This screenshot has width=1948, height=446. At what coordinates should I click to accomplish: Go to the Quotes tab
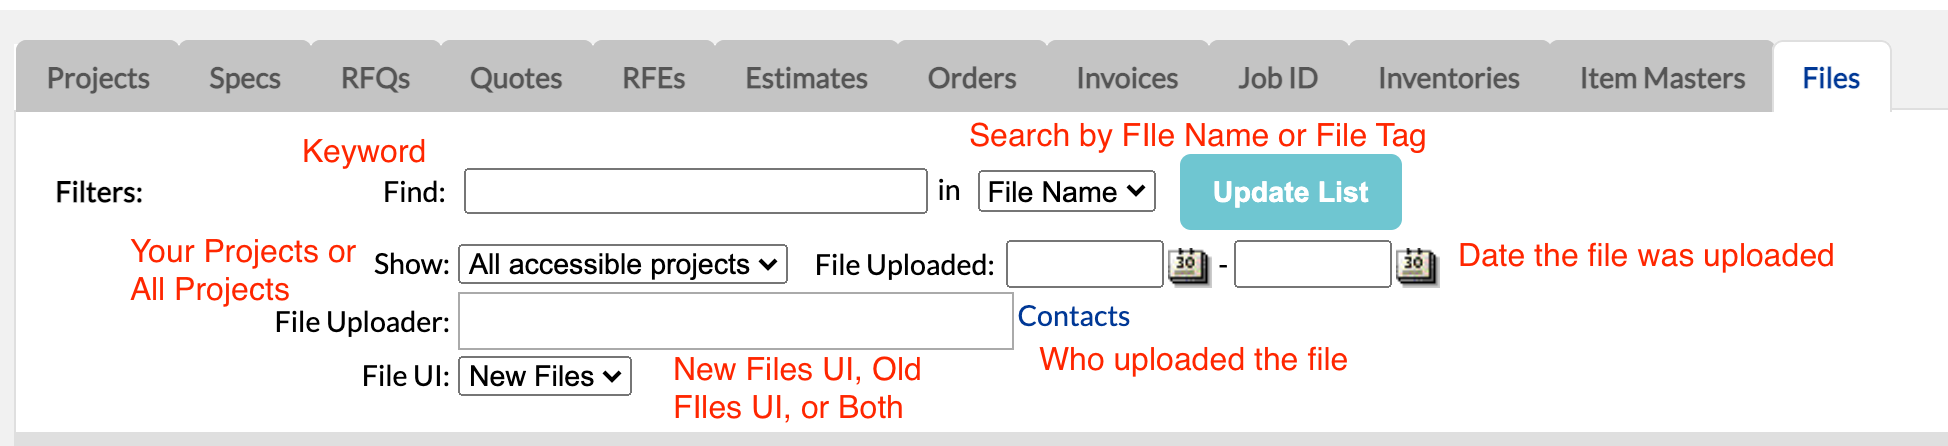pos(516,77)
